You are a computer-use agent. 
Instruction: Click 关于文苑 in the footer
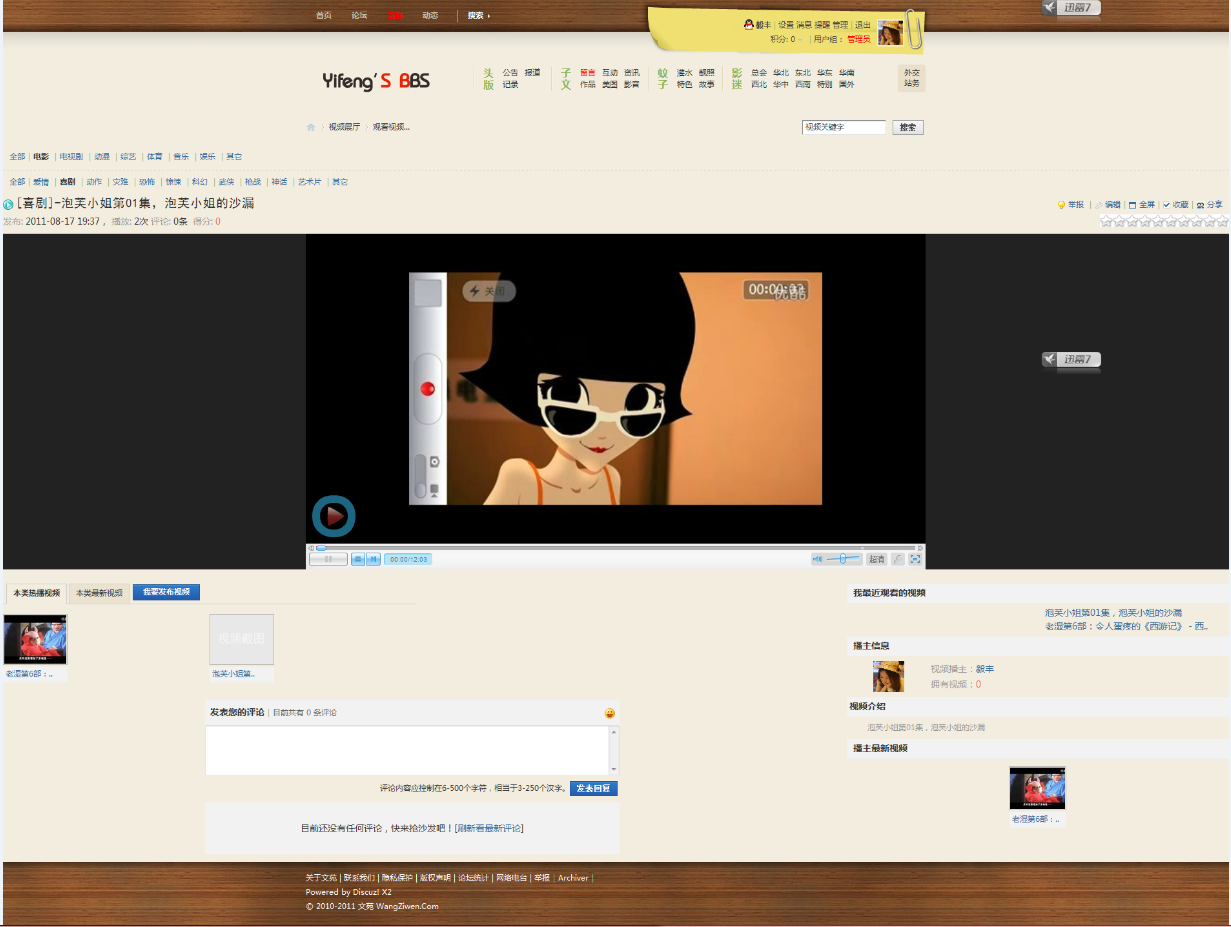(x=321, y=878)
